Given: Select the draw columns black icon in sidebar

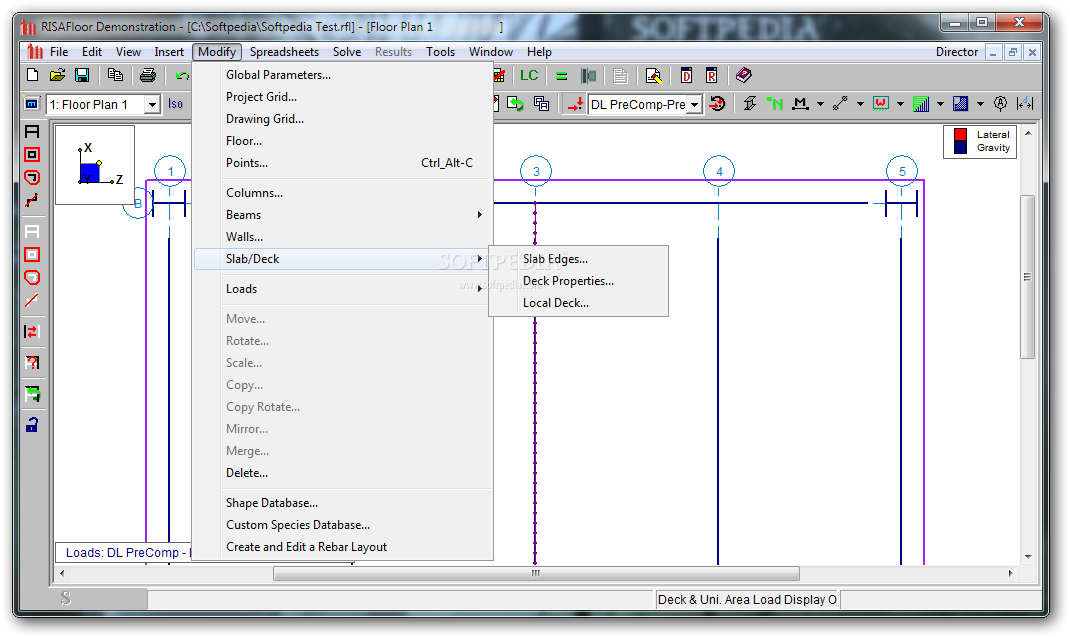Looking at the screenshot, I should pyautogui.click(x=32, y=132).
